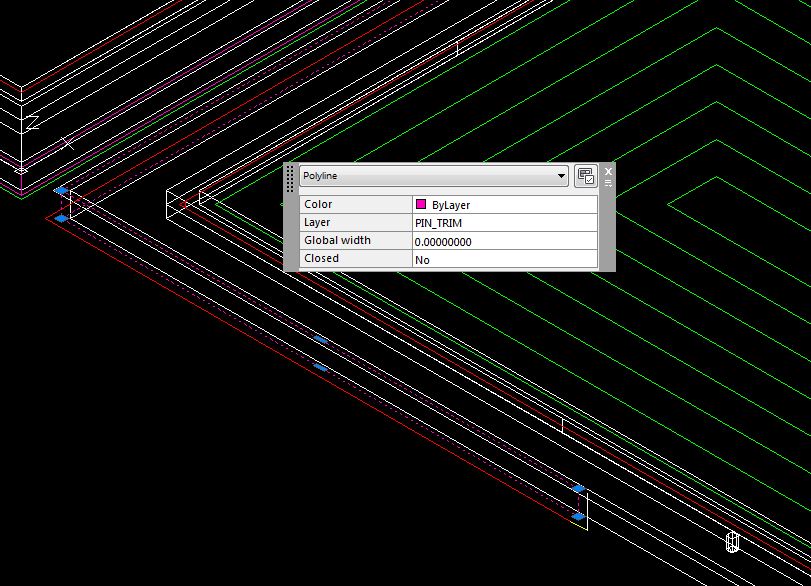Click the Customize Quick Properties icon
The image size is (811, 586).
(x=587, y=174)
